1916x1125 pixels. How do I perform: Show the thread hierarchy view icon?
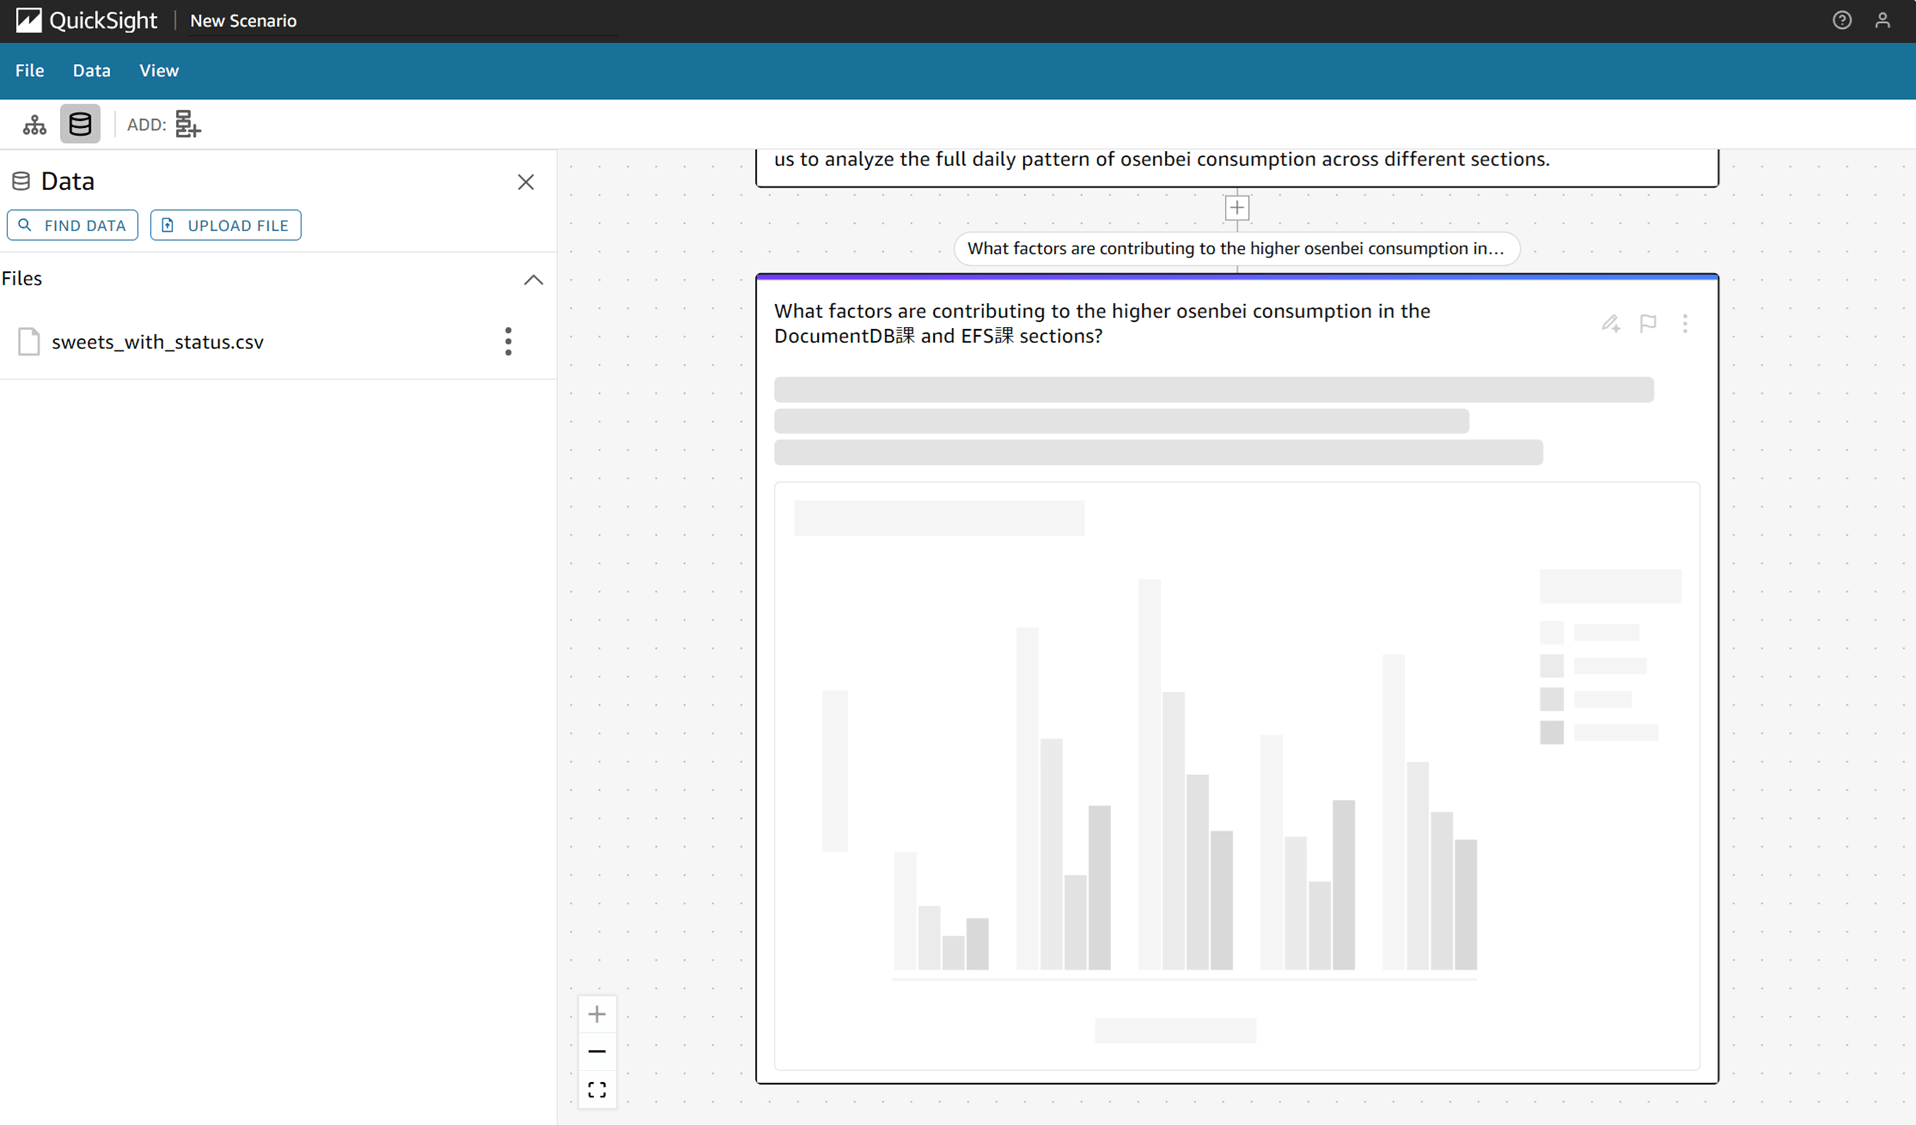pos(35,124)
